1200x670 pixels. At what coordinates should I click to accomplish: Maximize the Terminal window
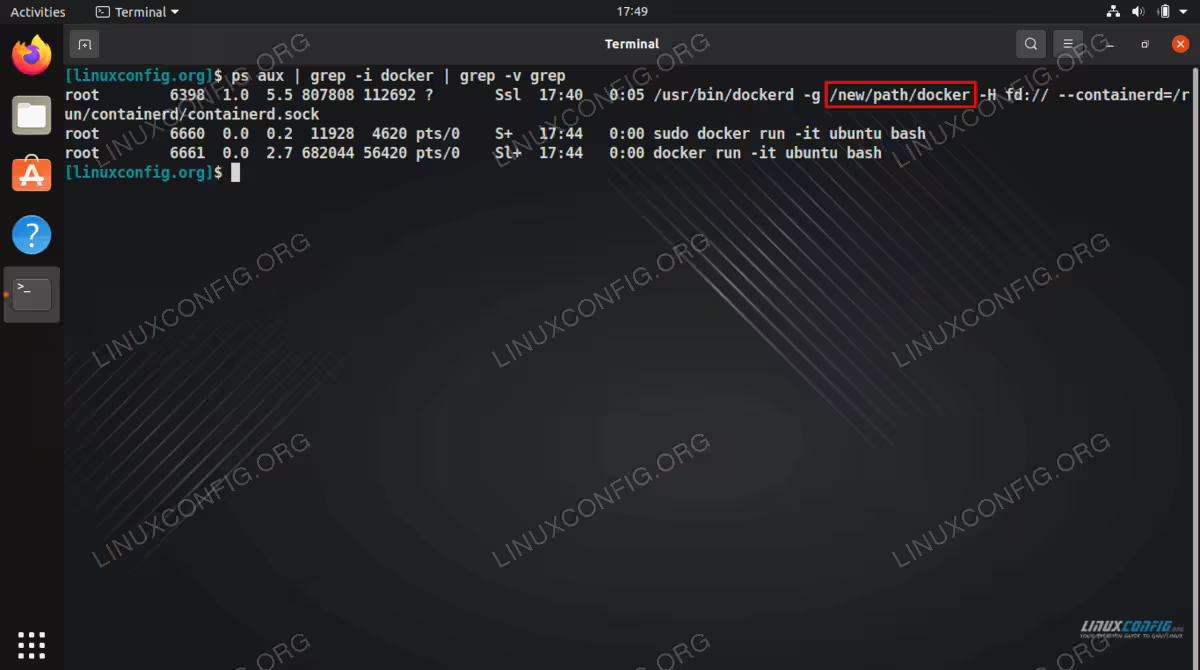[x=1146, y=44]
